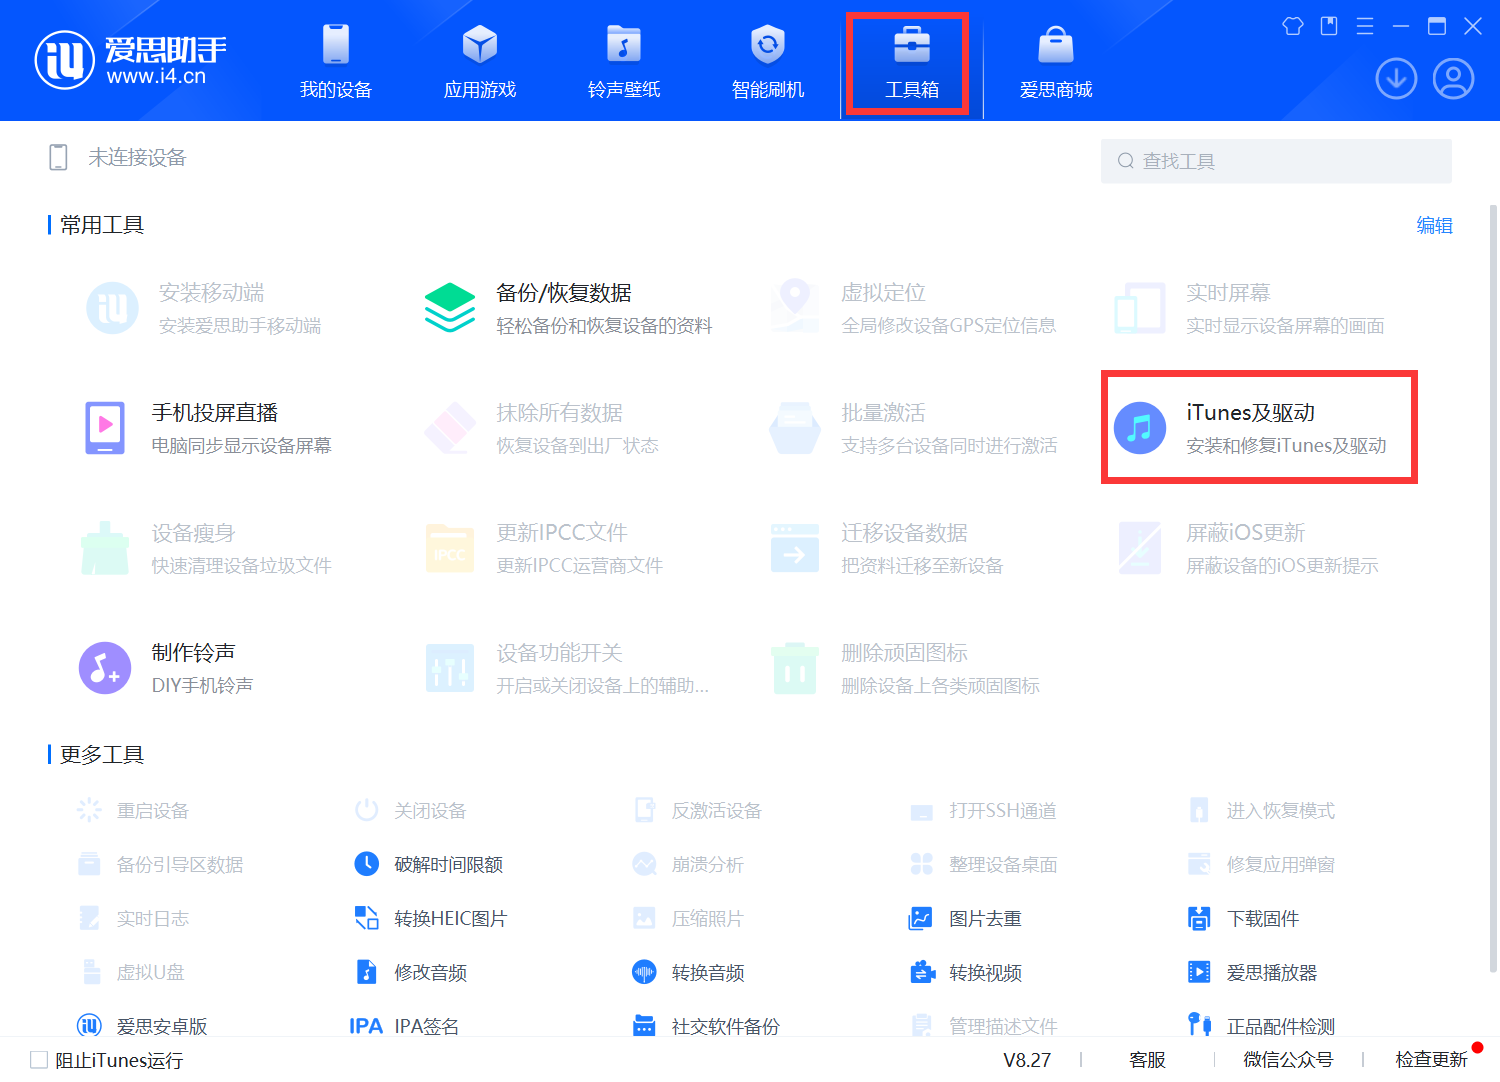Open the hamburger menu icon in title bar
This screenshot has width=1500, height=1082.
(x=1365, y=26)
